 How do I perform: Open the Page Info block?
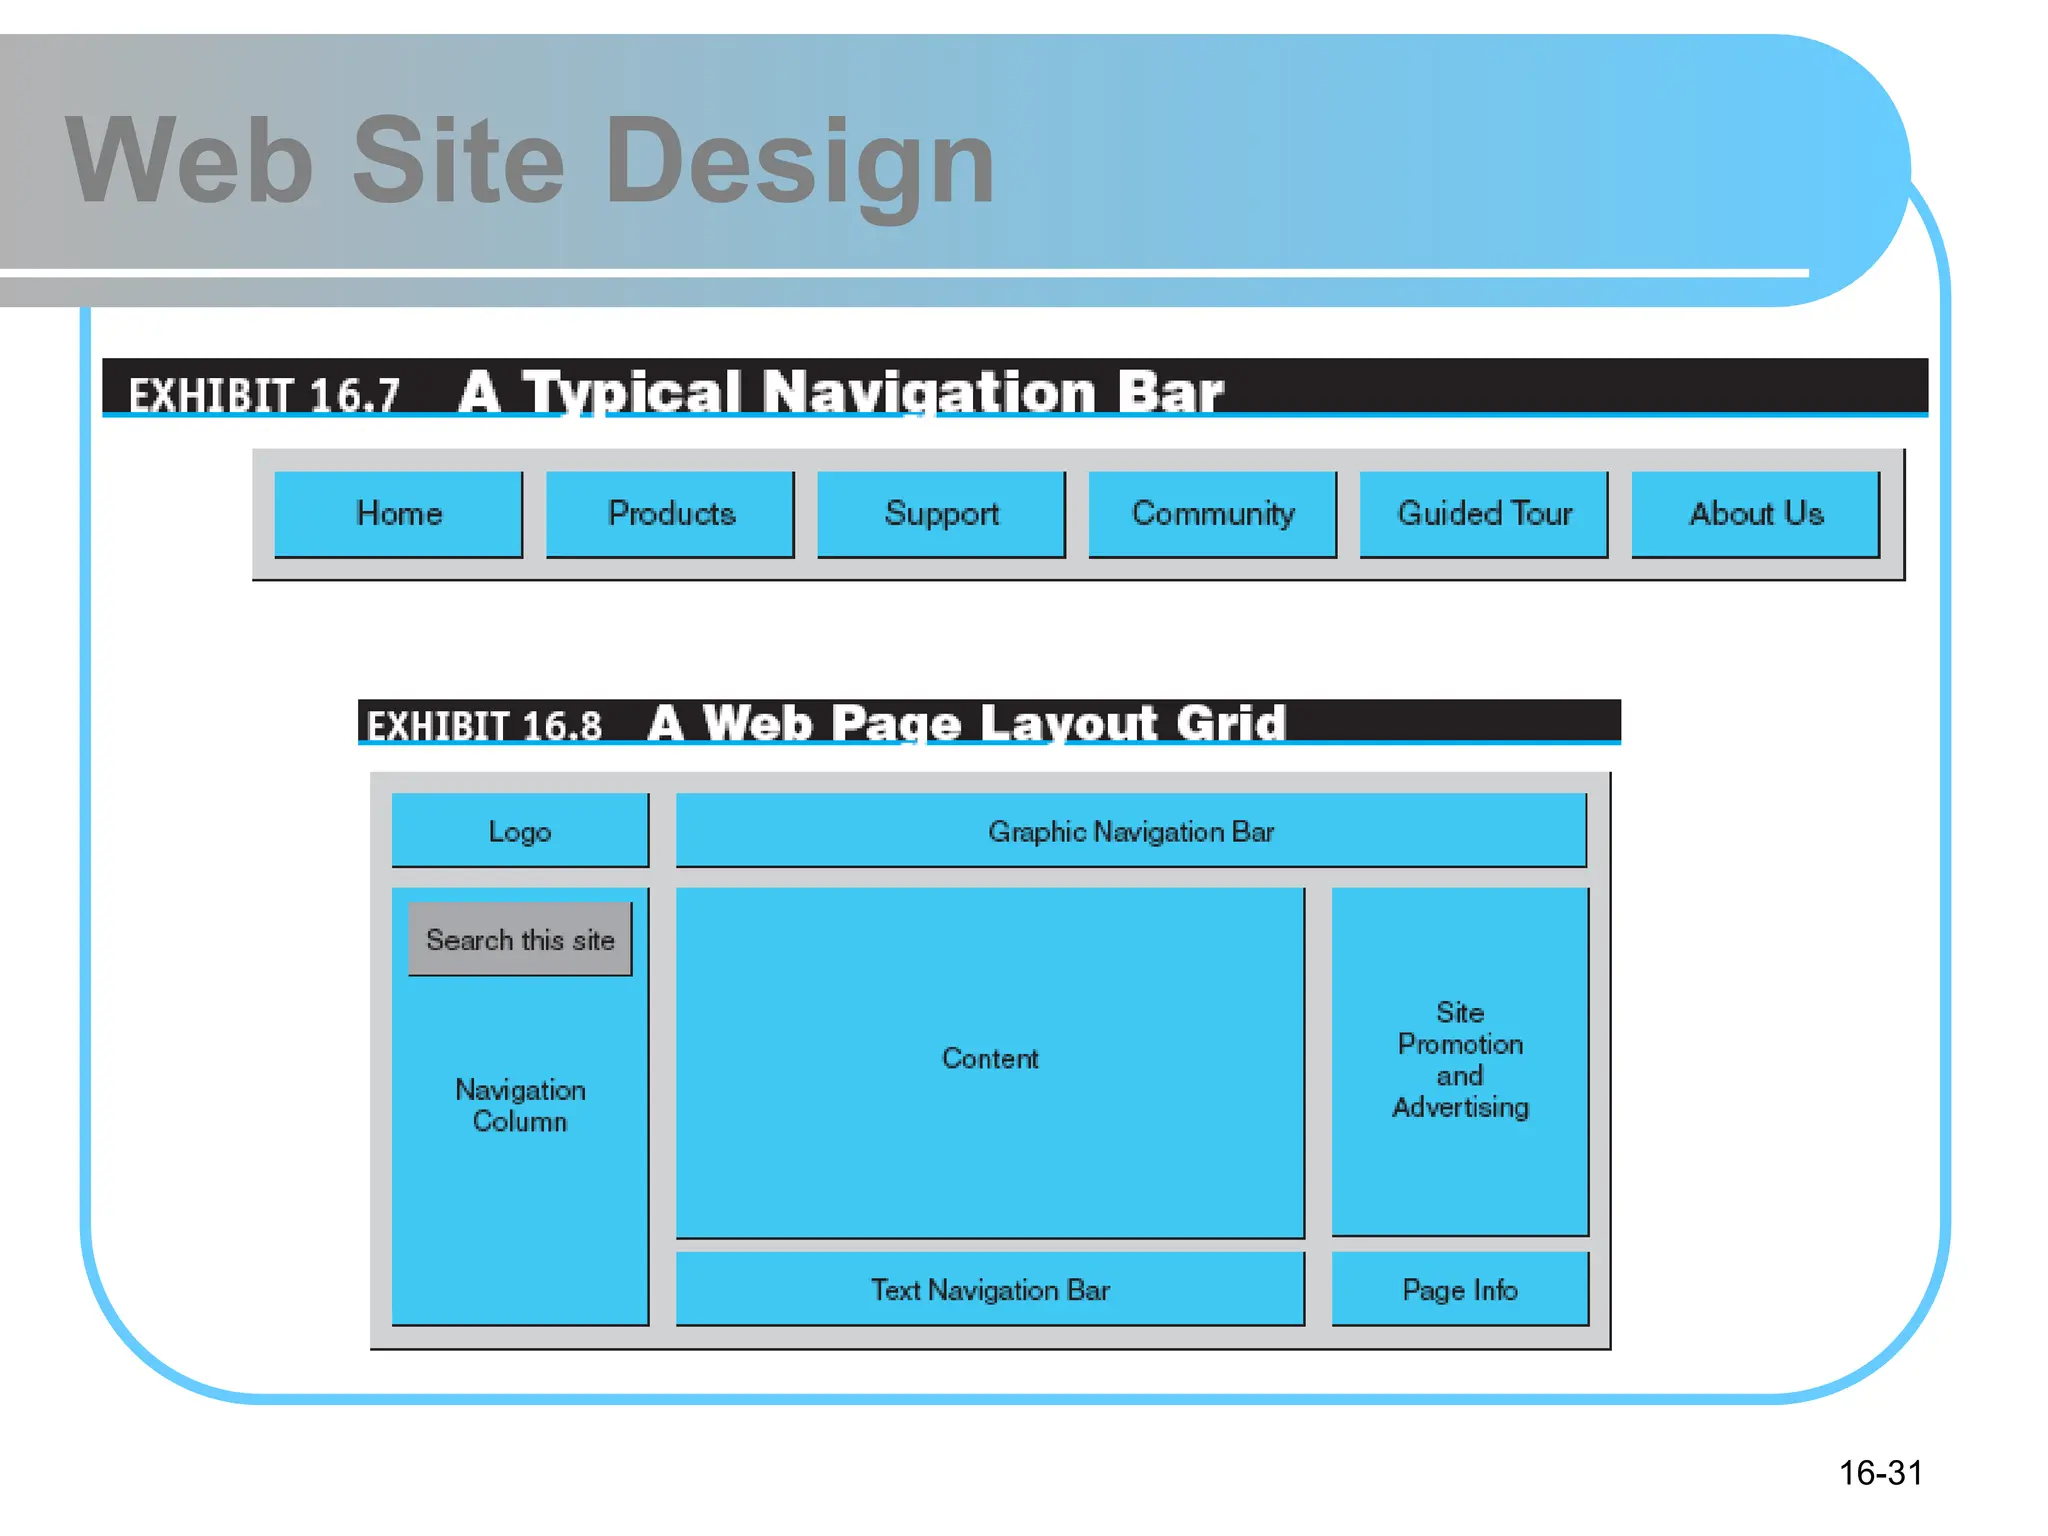pos(1460,1289)
